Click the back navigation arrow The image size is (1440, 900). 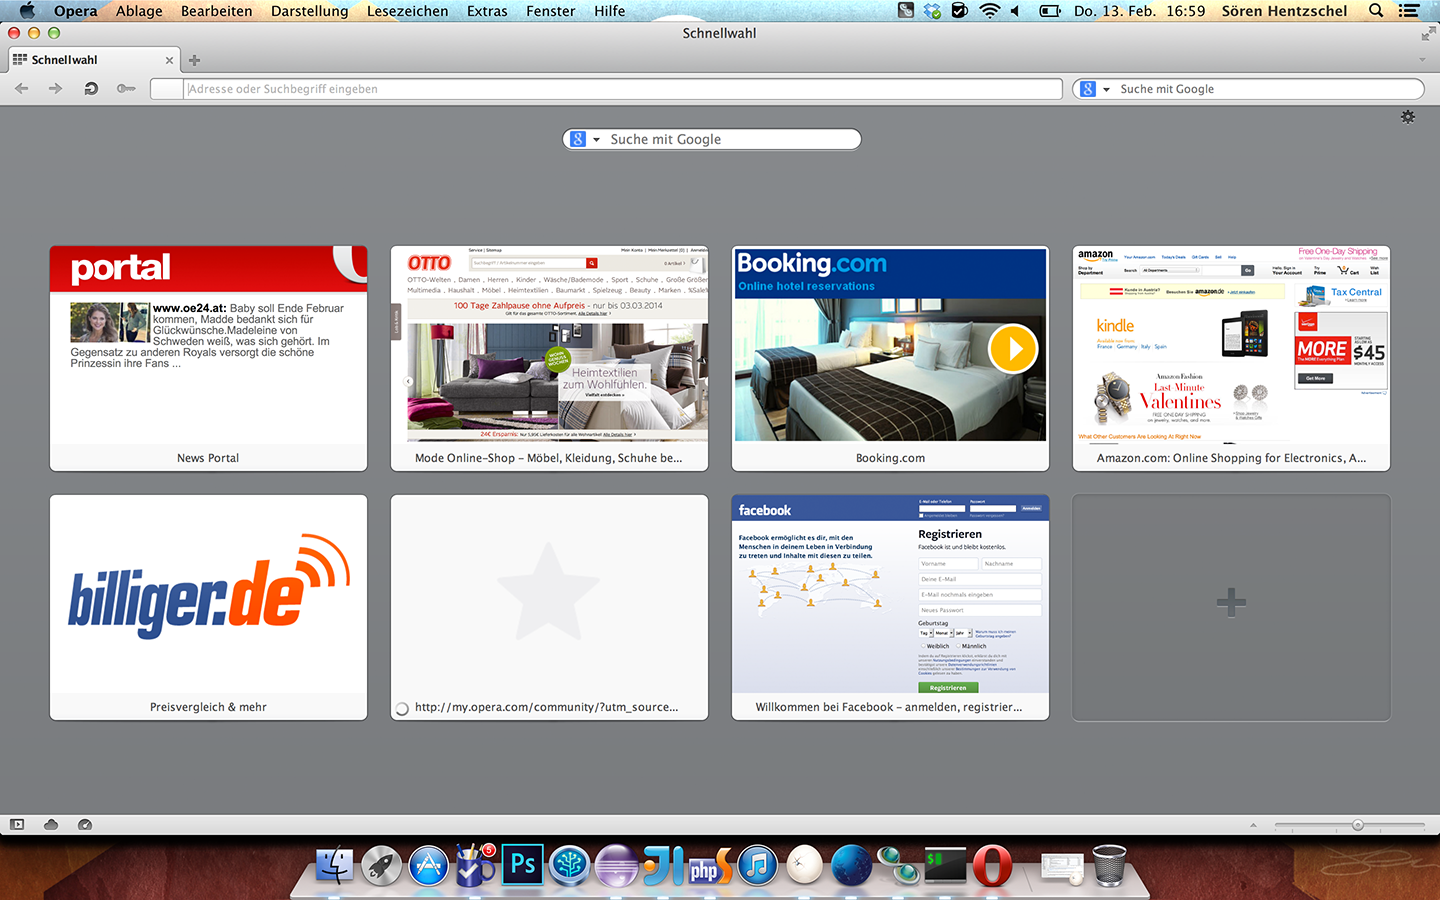22,89
